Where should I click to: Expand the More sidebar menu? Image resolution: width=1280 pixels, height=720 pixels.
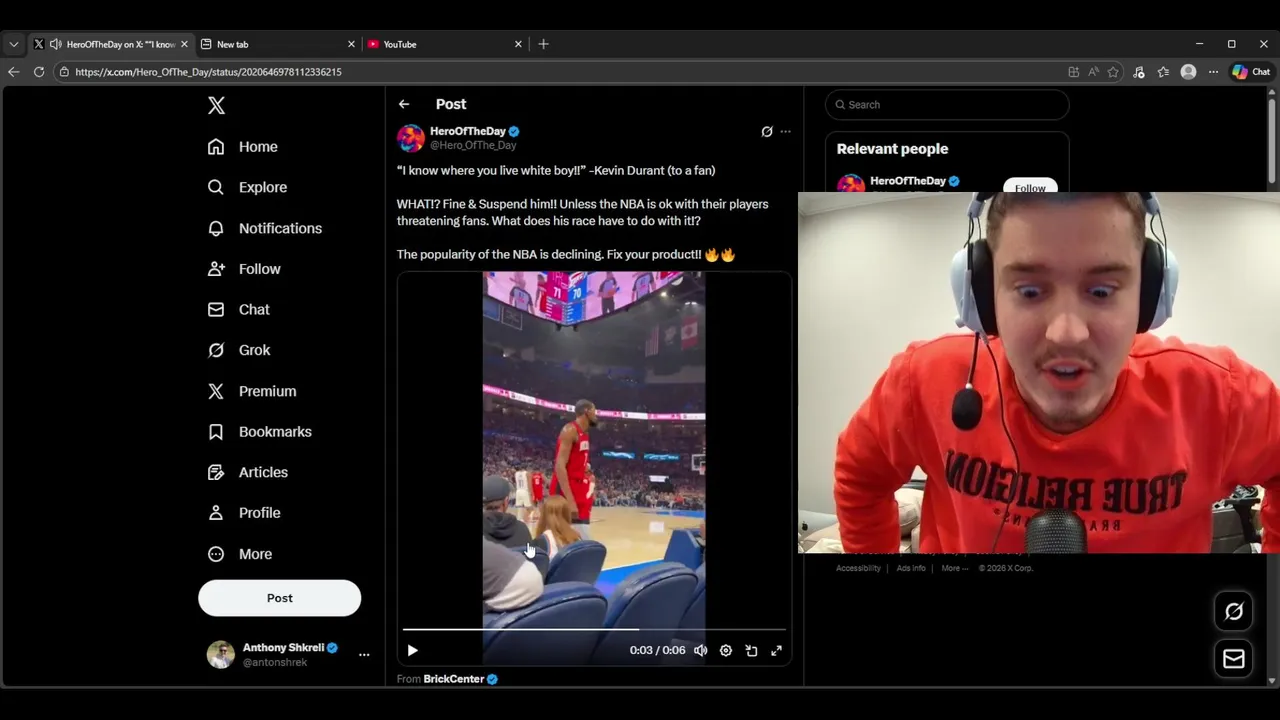pyautogui.click(x=239, y=554)
